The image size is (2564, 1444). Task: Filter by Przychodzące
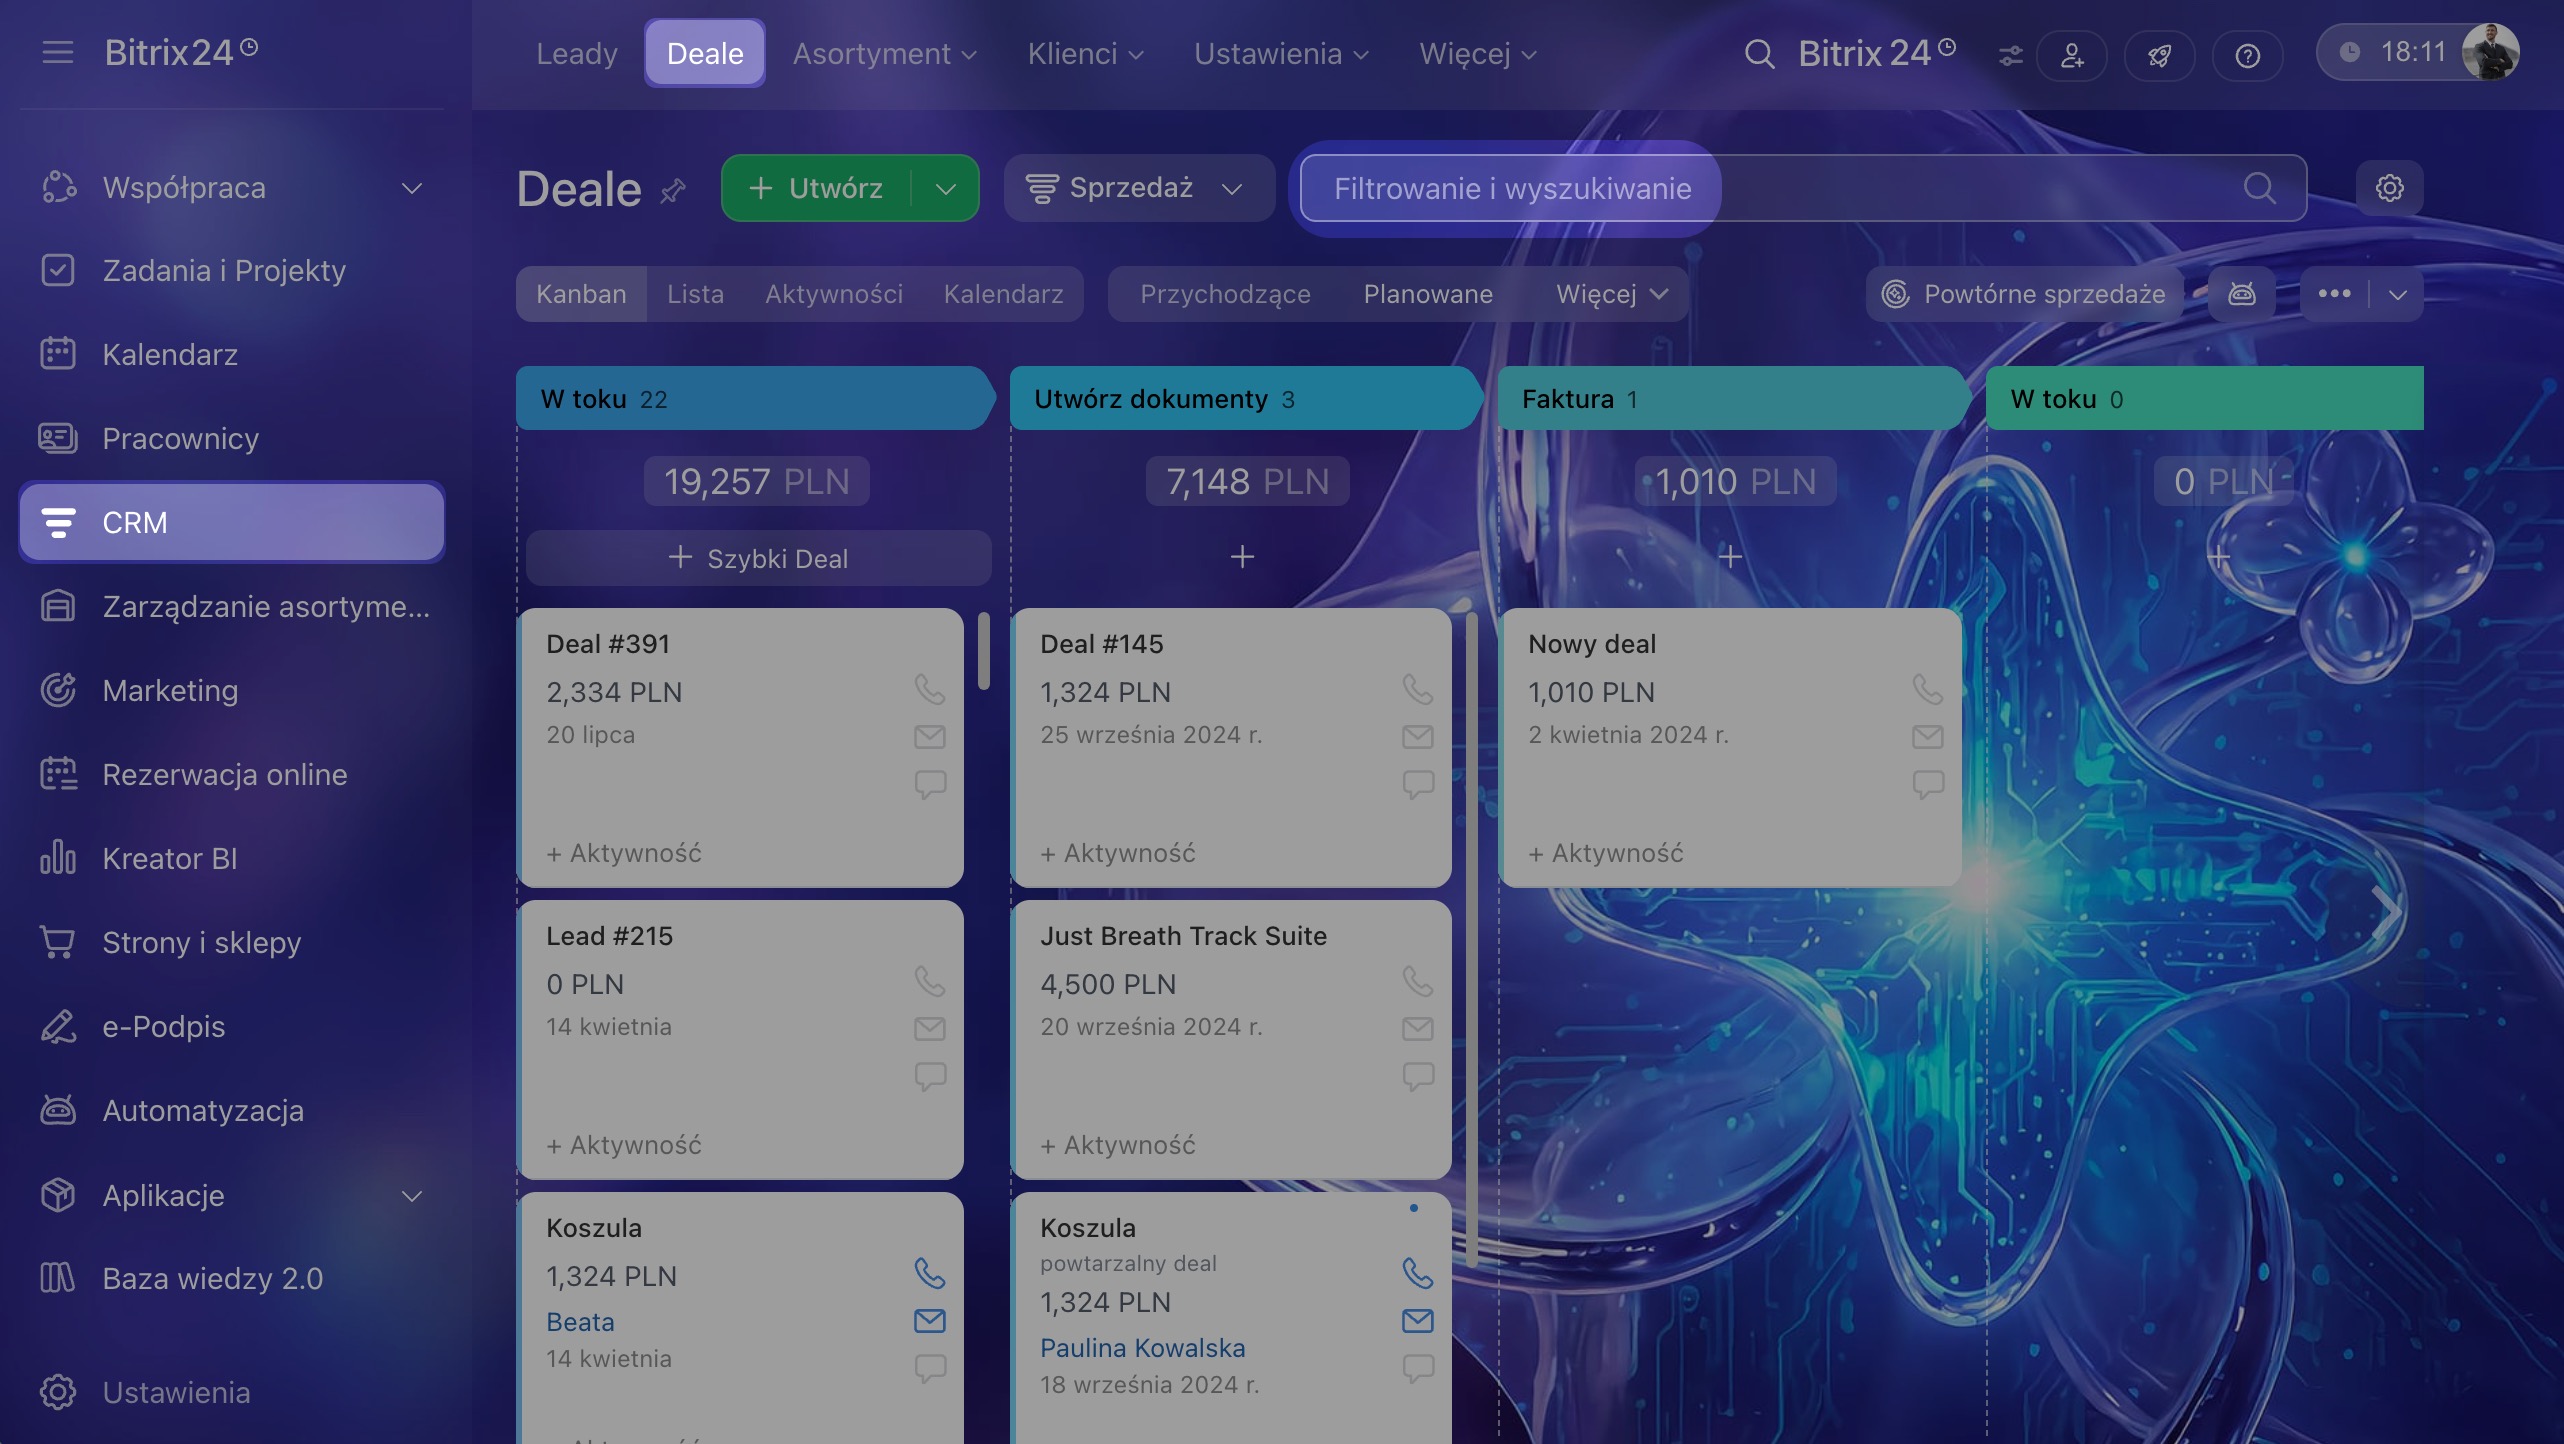click(x=1225, y=294)
